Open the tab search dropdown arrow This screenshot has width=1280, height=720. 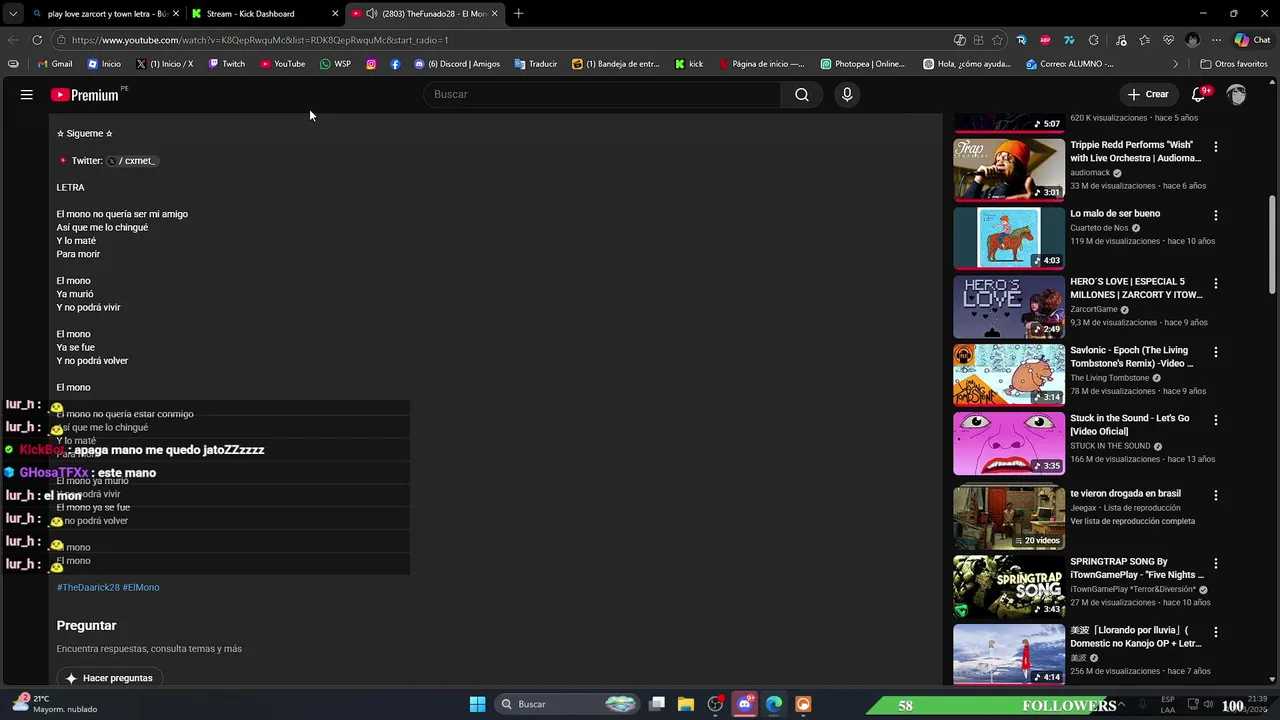click(12, 14)
